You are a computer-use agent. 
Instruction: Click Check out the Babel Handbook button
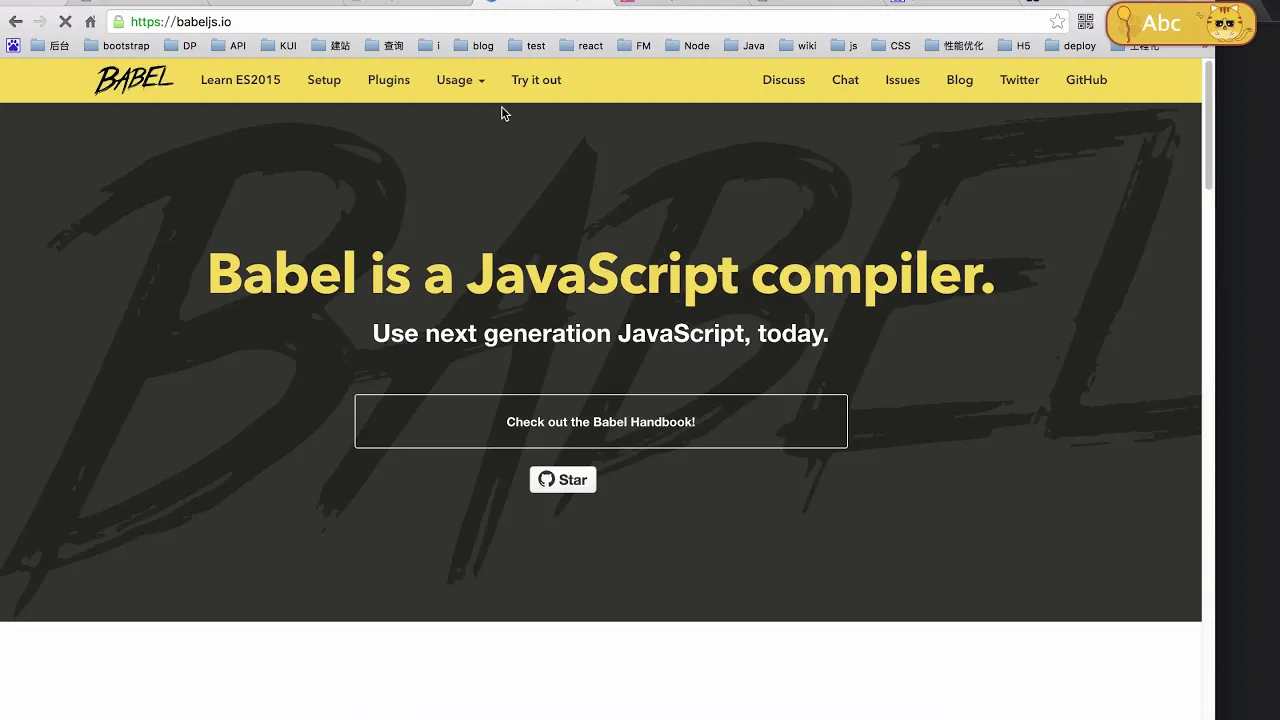[x=601, y=421]
